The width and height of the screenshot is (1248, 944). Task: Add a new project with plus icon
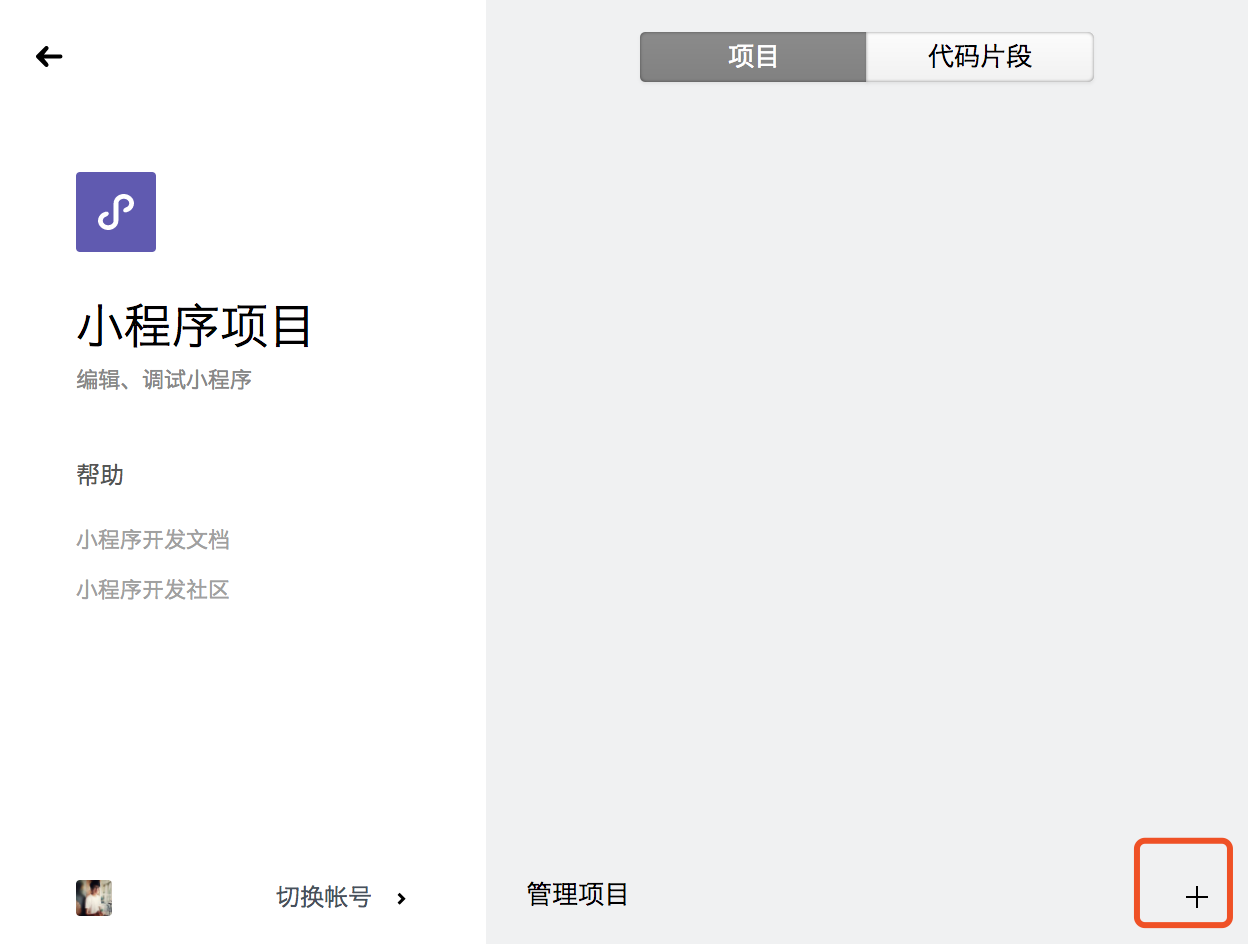click(1196, 897)
